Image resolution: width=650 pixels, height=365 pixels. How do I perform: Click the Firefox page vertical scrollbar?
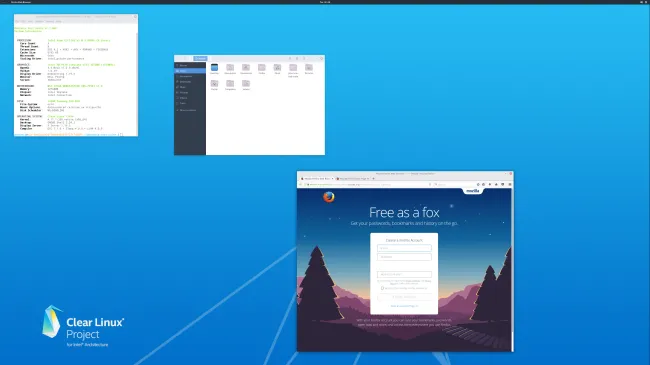[x=512, y=270]
